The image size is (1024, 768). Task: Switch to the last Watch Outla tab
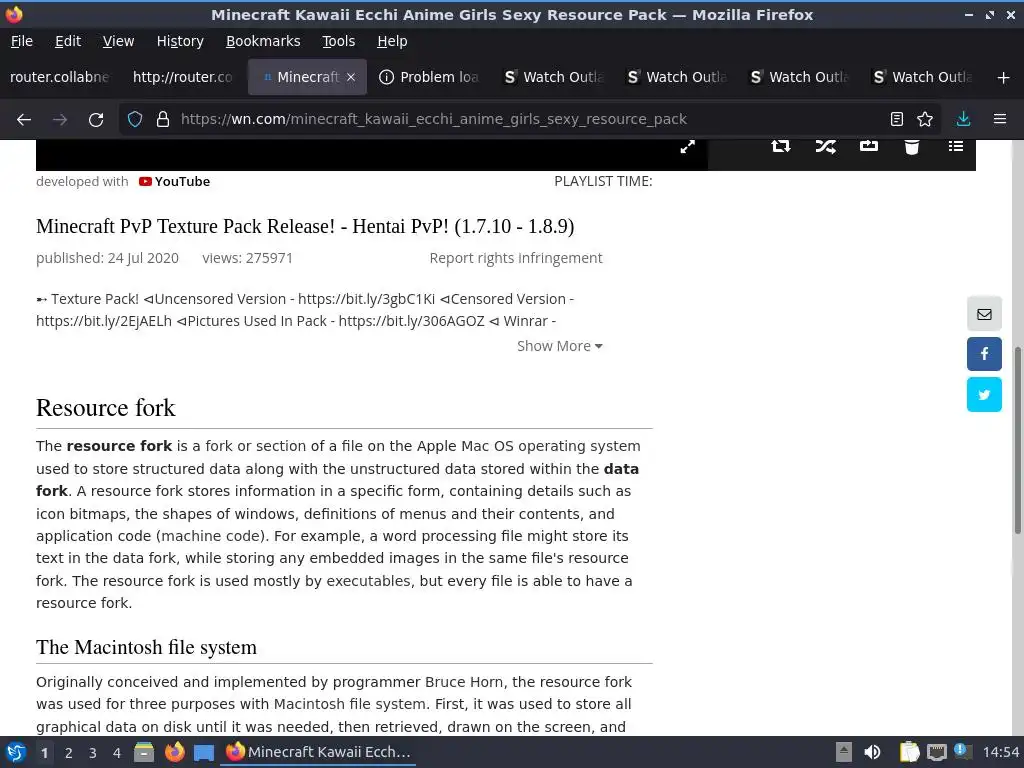tap(923, 77)
